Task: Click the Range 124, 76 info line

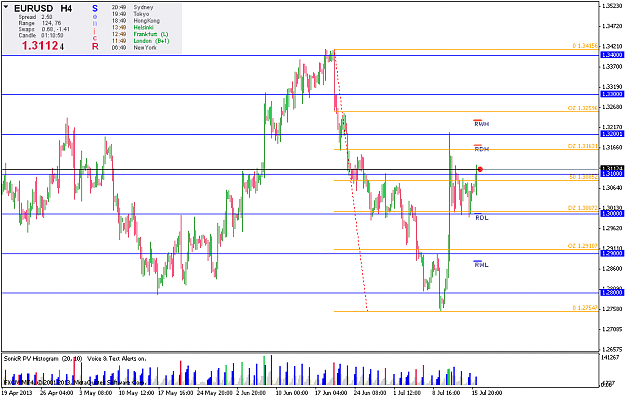Action: tap(40, 23)
